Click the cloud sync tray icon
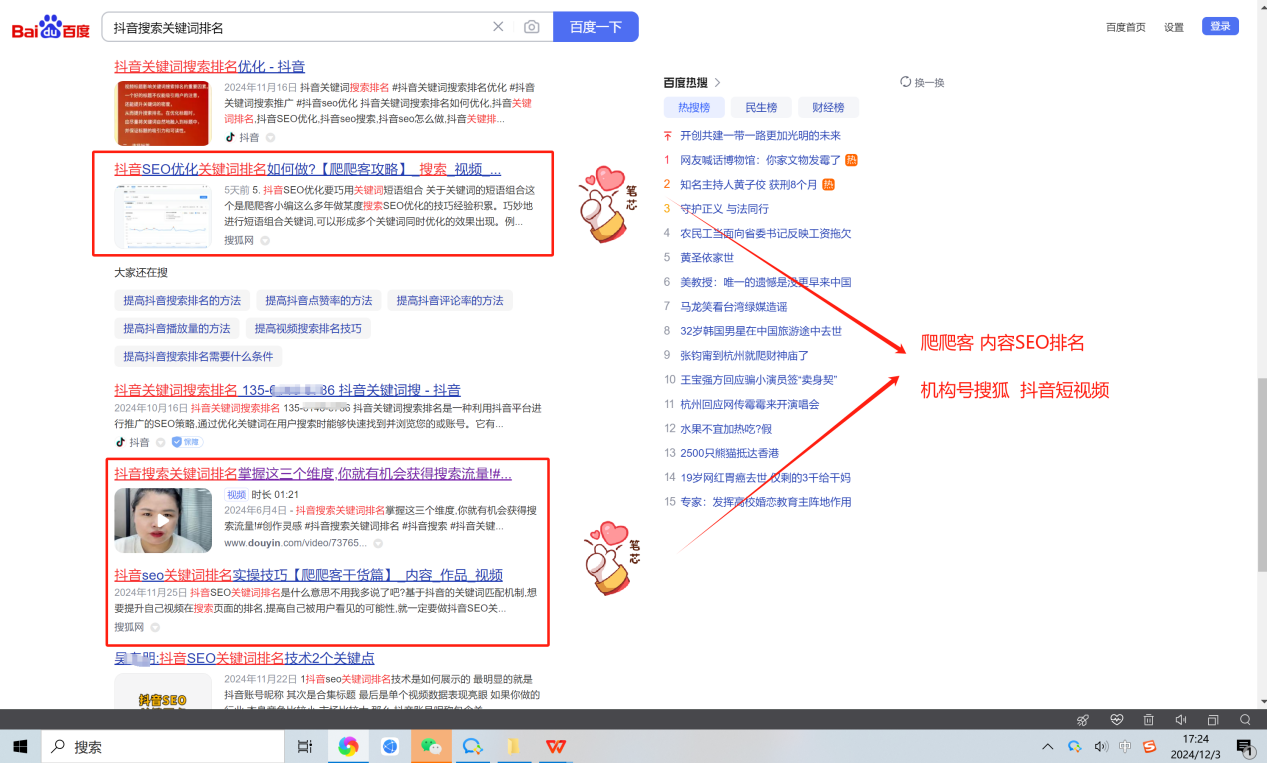Viewport: 1267px width, 763px height. tap(1075, 746)
